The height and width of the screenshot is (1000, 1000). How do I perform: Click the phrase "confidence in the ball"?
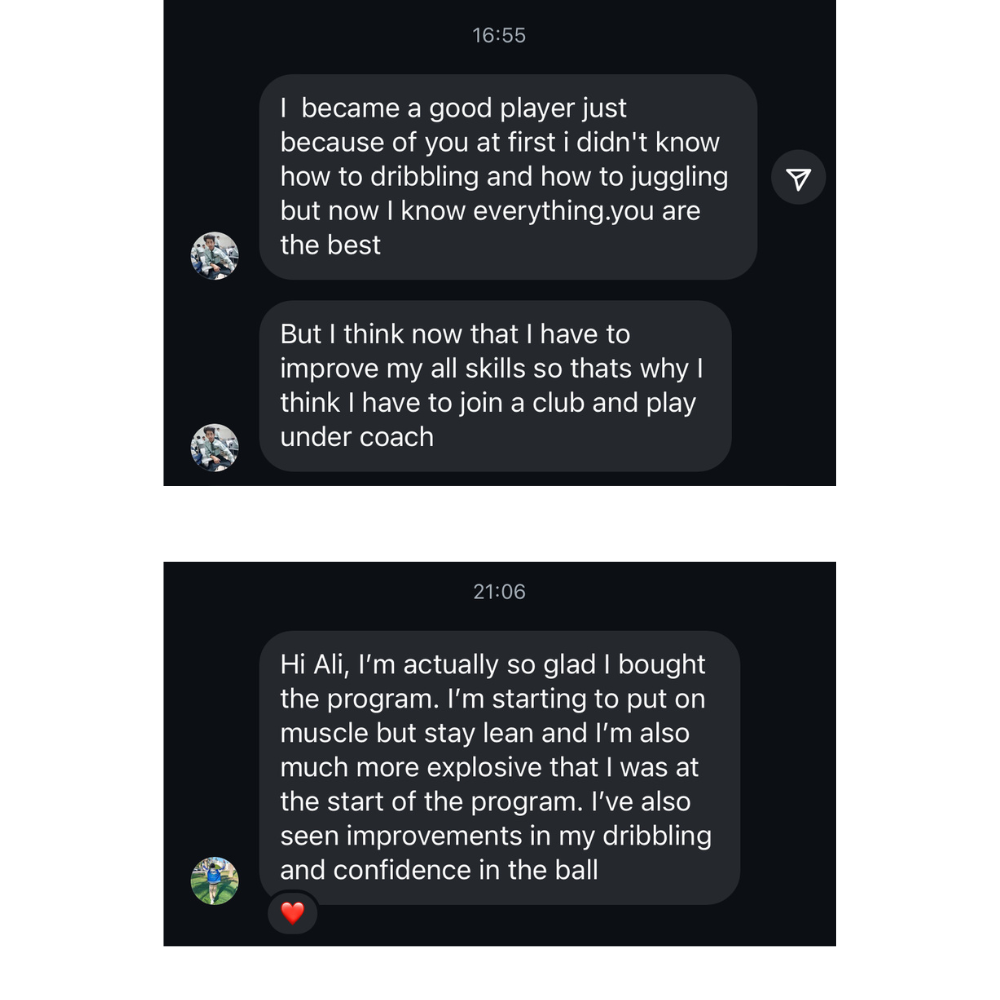tap(465, 869)
